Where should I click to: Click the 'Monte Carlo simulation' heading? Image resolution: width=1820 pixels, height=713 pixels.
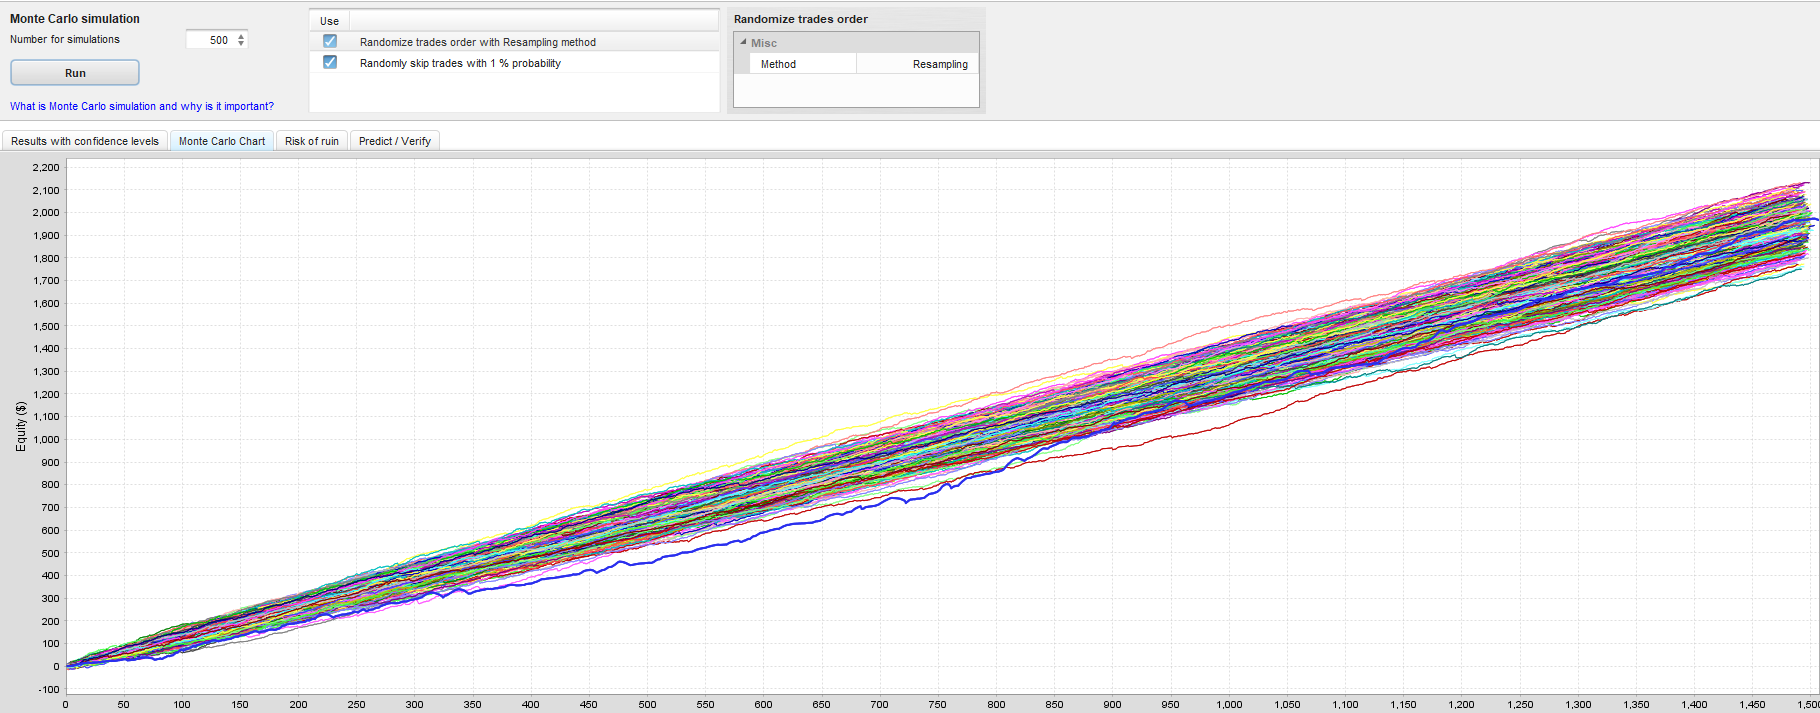[x=75, y=19]
